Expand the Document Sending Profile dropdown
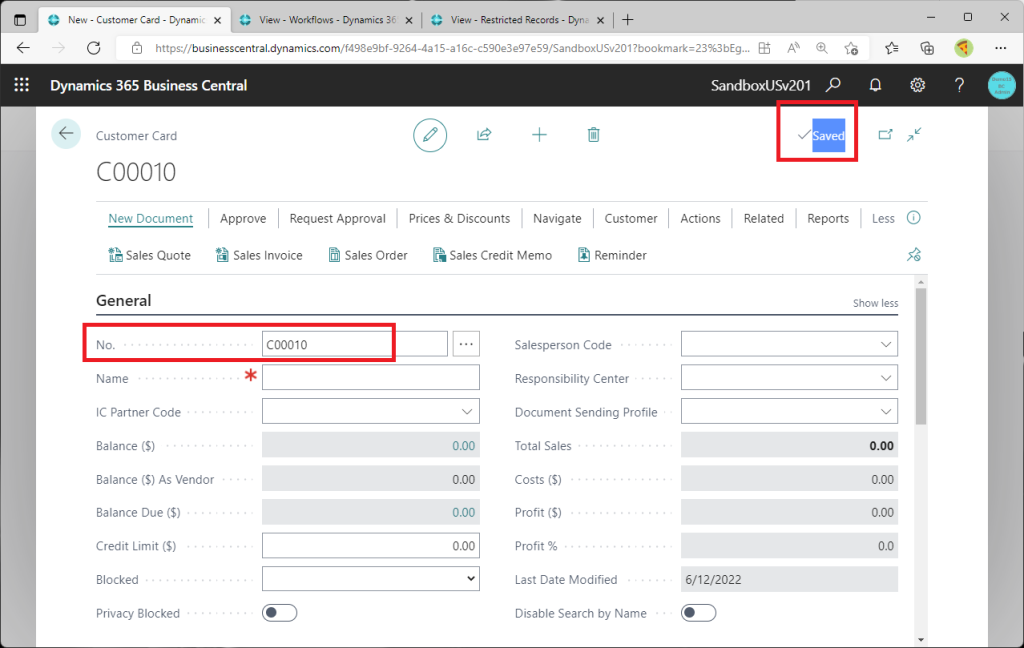 tap(886, 412)
